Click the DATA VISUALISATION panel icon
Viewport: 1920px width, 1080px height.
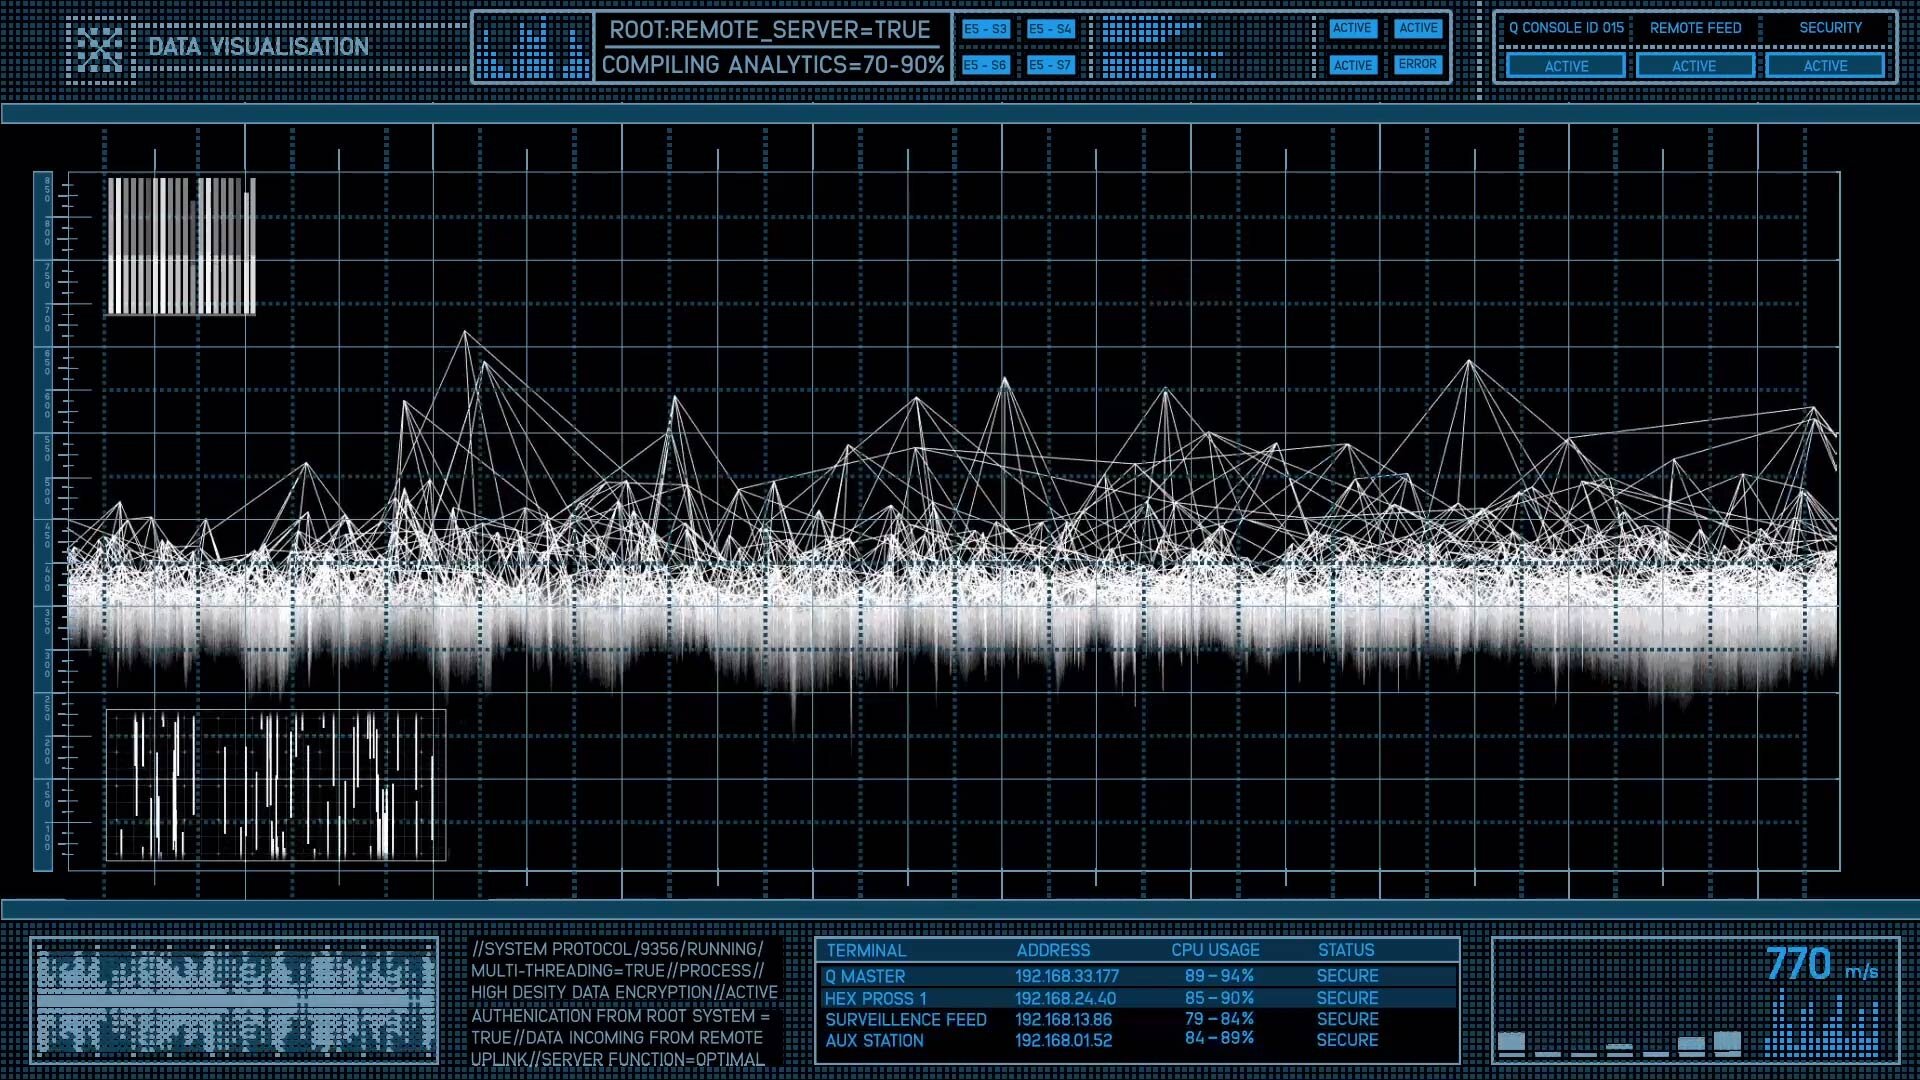click(99, 47)
